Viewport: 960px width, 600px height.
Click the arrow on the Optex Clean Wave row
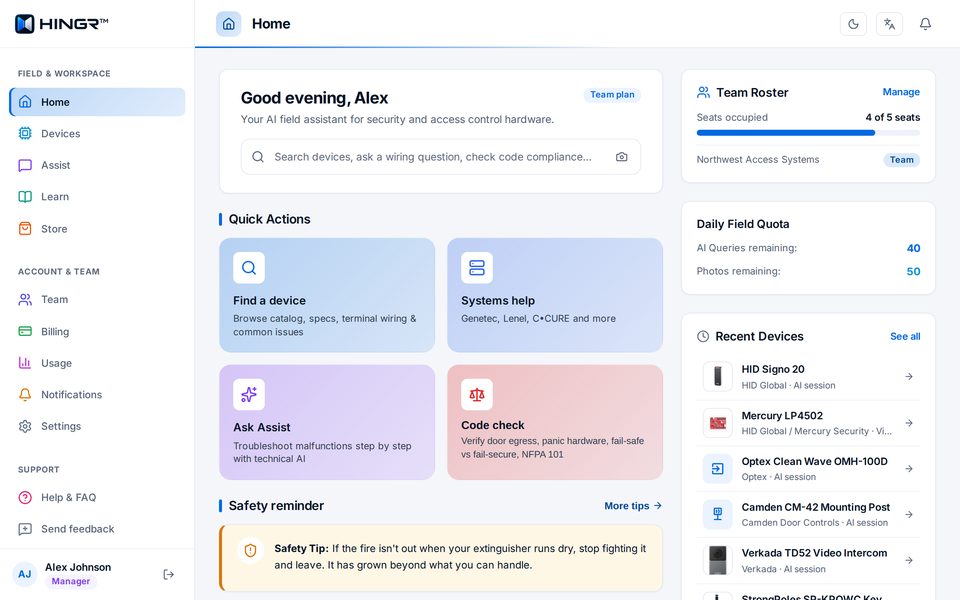coord(909,468)
